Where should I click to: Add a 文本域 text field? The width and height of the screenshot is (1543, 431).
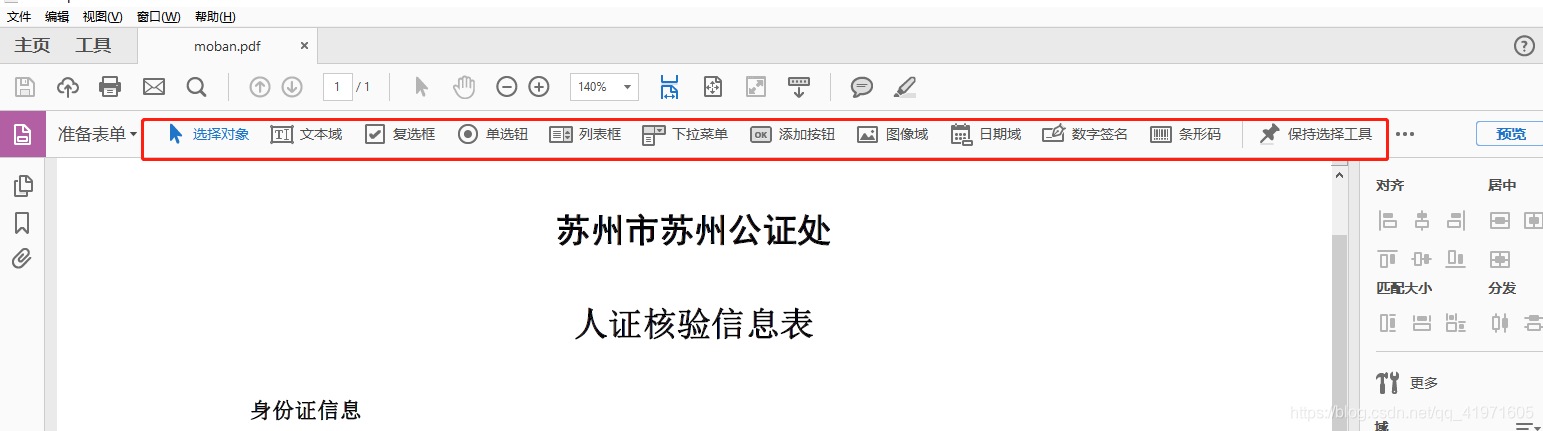(x=306, y=134)
